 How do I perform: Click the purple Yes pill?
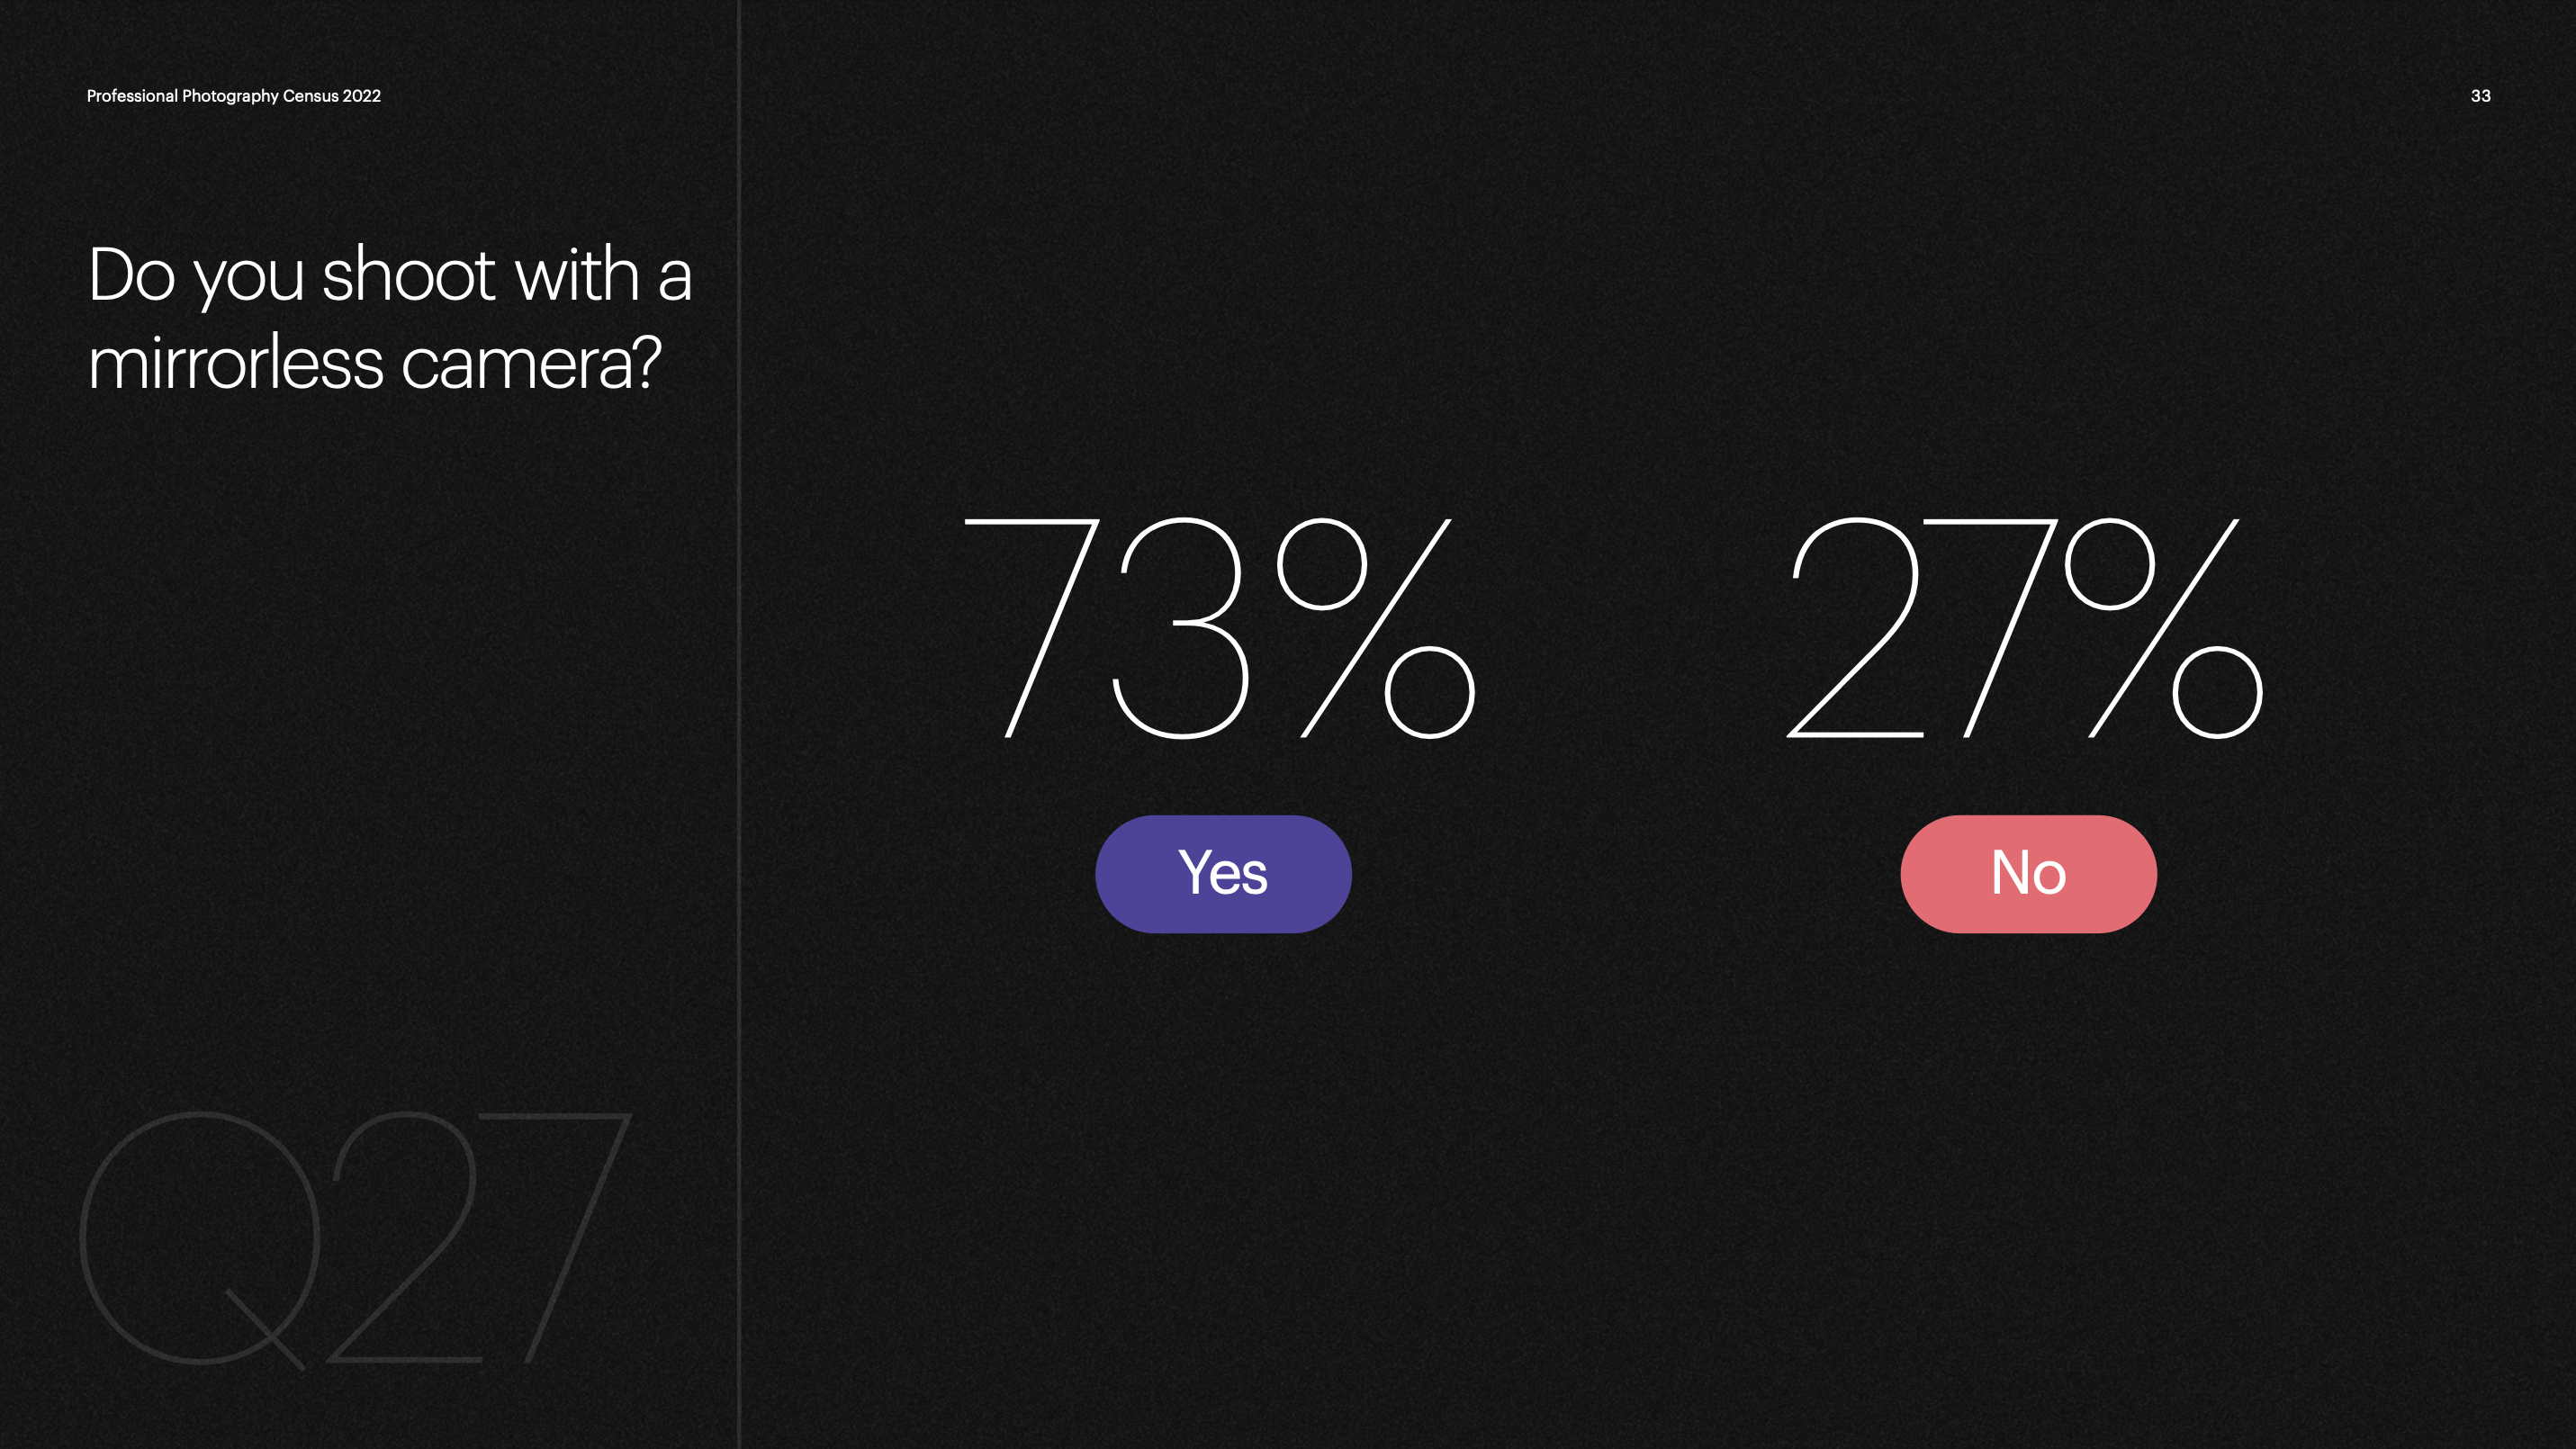(x=1223, y=874)
